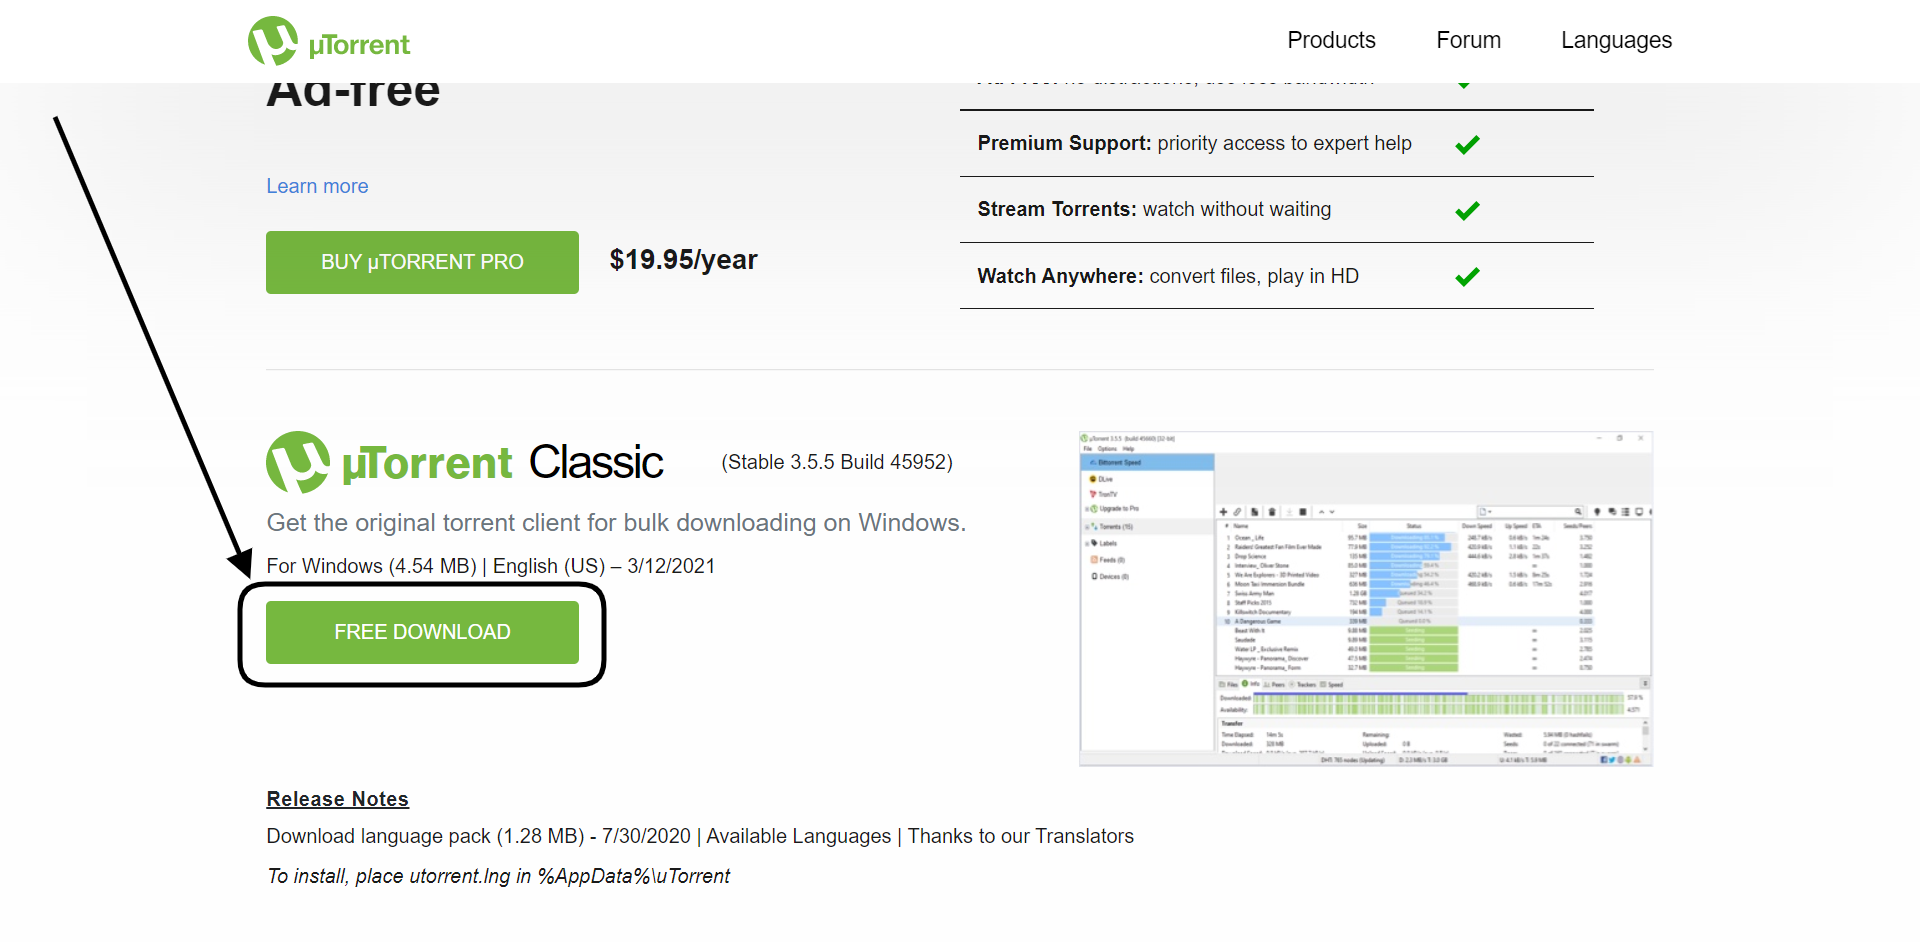Image resolution: width=1920 pixels, height=943 pixels.
Task: Open the Release Notes link
Action: [x=338, y=799]
